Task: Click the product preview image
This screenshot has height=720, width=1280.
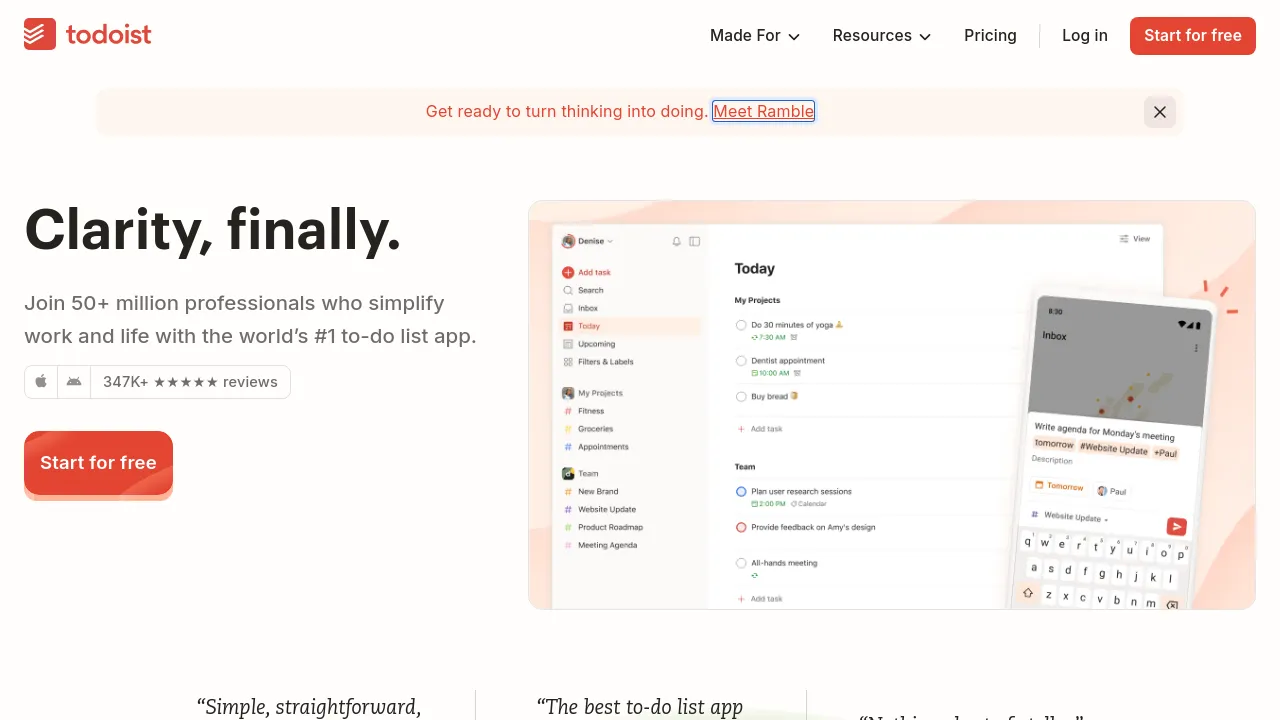Action: tap(892, 405)
